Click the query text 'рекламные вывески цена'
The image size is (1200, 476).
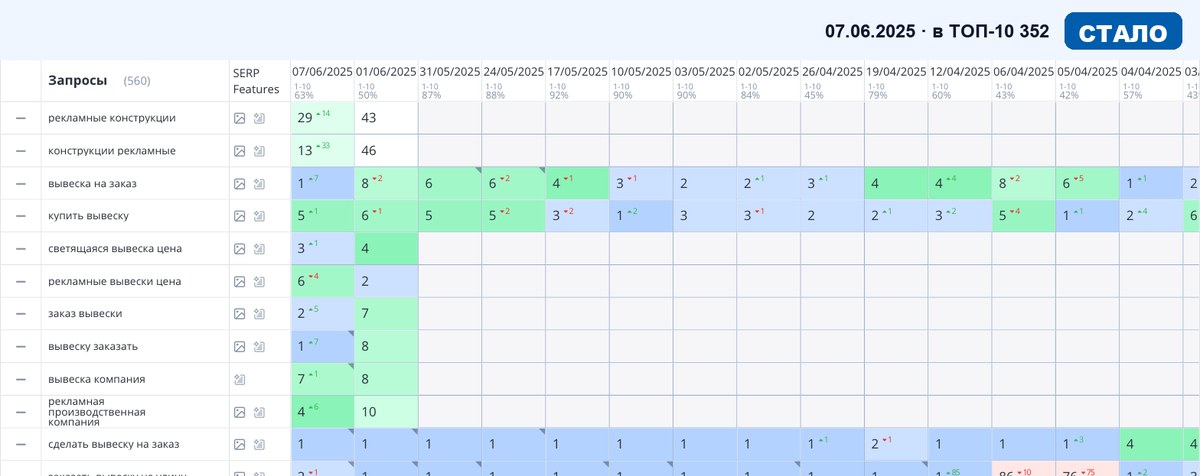[115, 282]
